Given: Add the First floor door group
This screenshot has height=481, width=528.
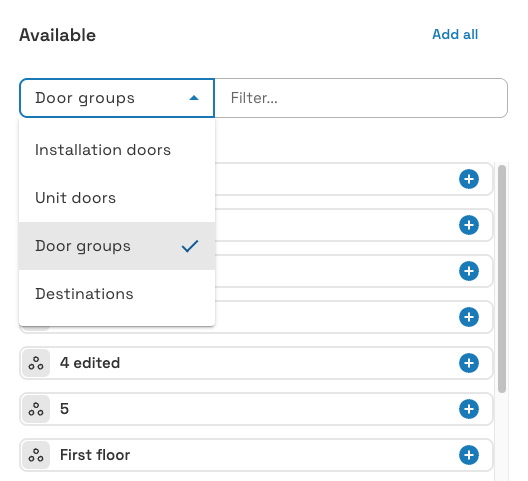Looking at the screenshot, I should [469, 455].
